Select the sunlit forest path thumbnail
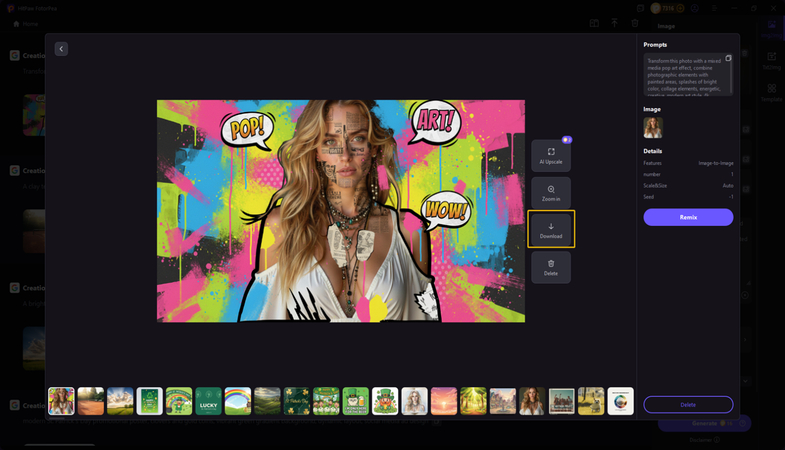Image resolution: width=785 pixels, height=450 pixels. [474, 401]
